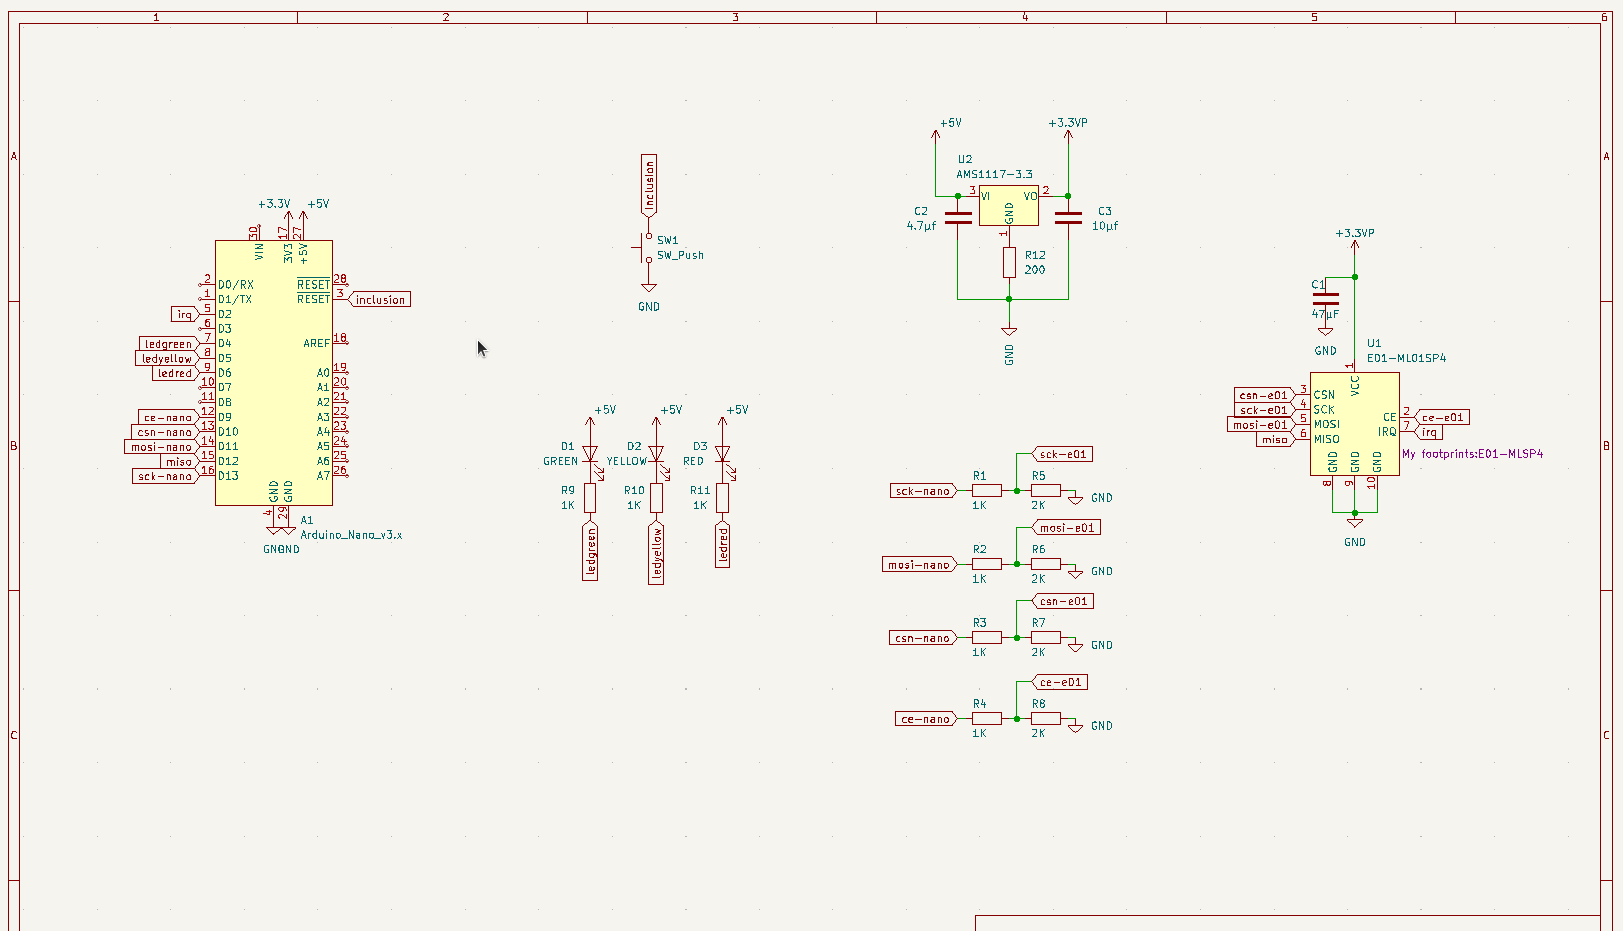Click the csn-e01 label above R7
Screen dimensions: 1623x931
[x=1062, y=601]
